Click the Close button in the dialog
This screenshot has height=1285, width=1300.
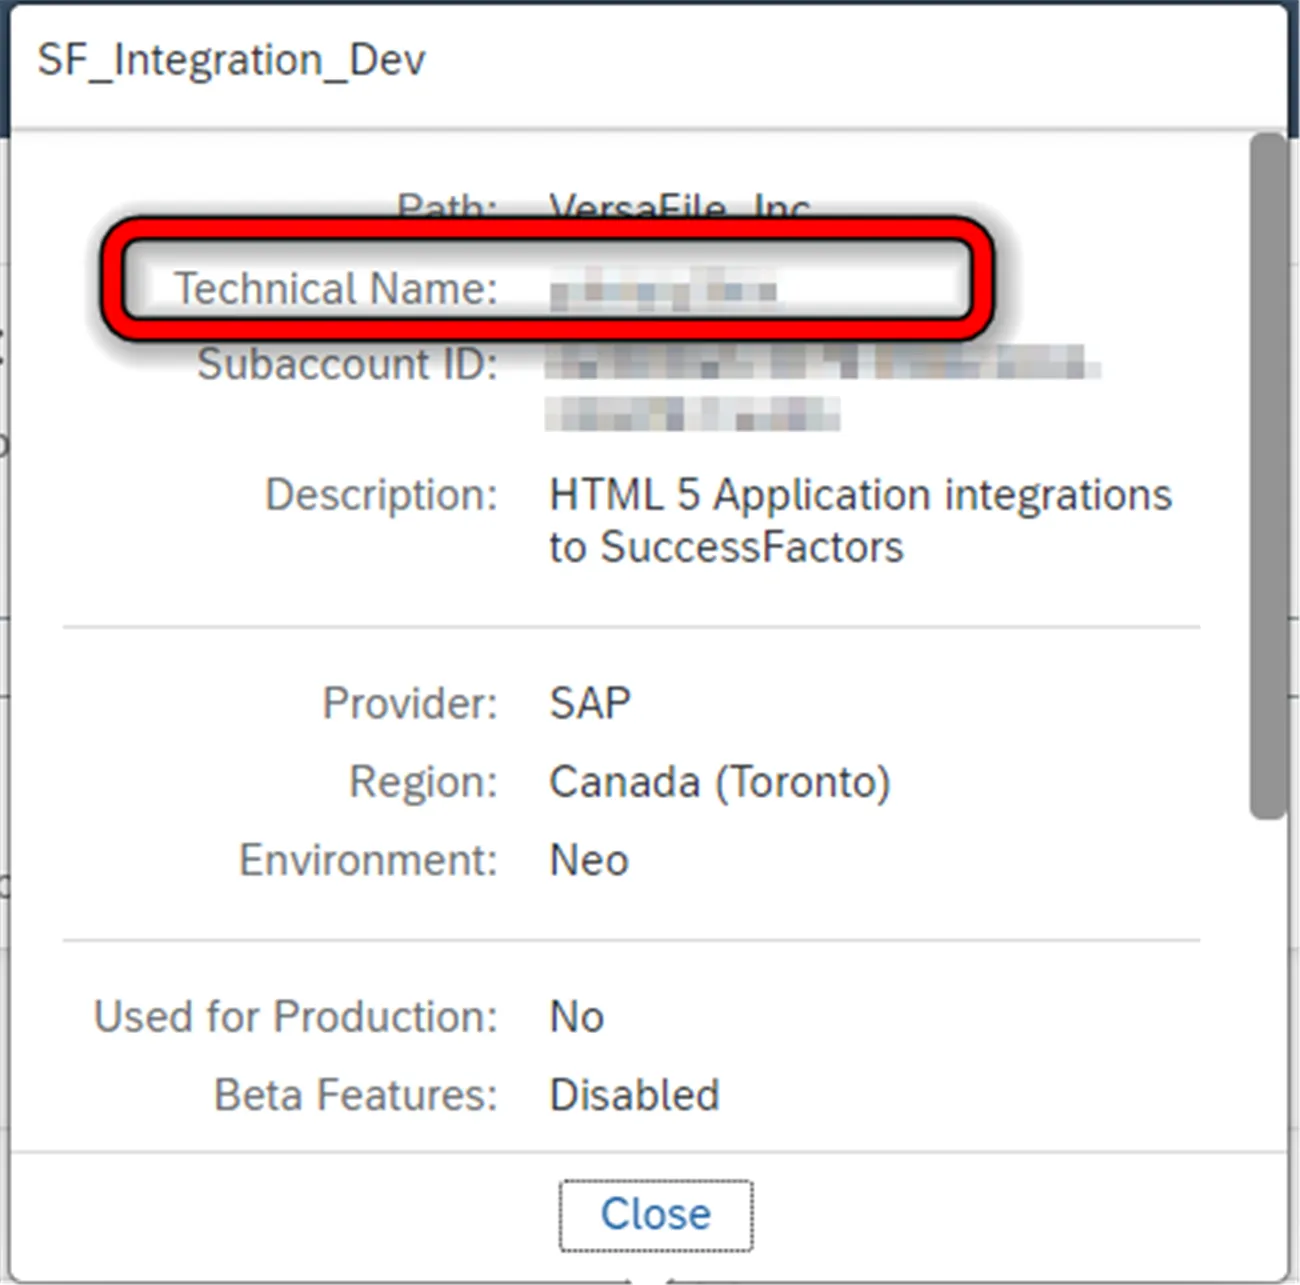pyautogui.click(x=655, y=1215)
